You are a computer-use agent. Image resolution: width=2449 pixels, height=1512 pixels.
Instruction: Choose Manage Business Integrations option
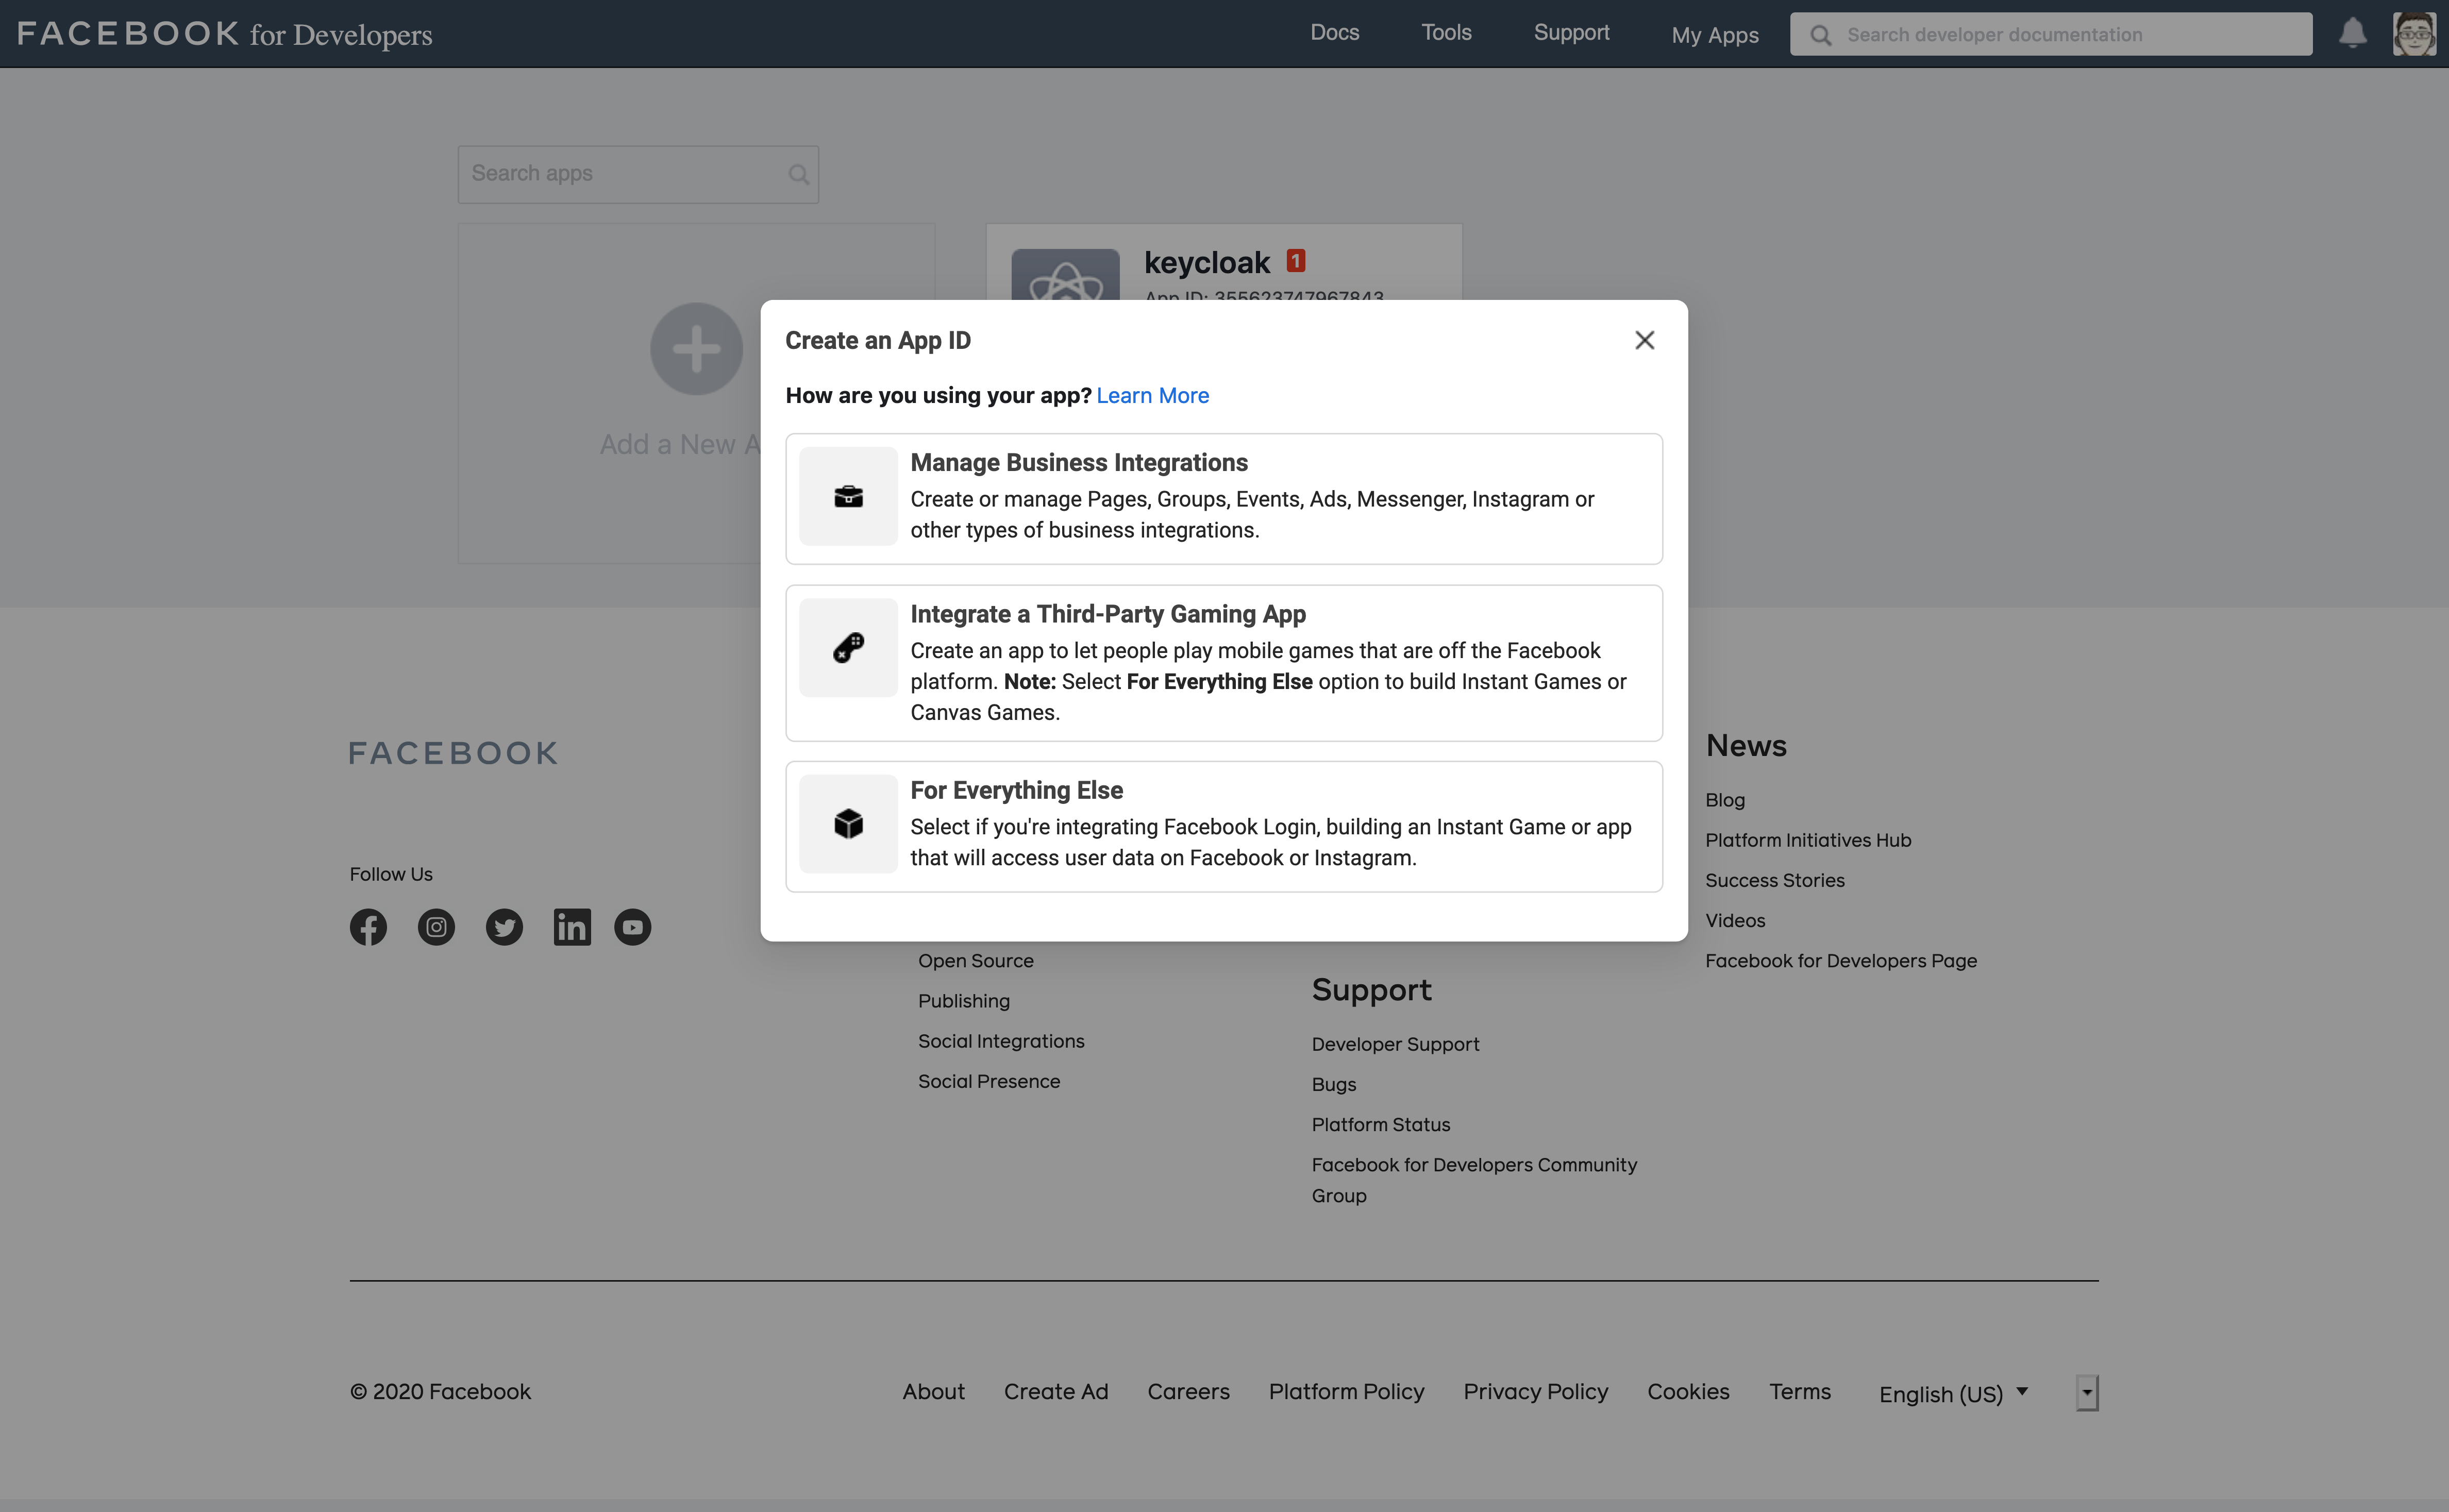pos(1270,498)
